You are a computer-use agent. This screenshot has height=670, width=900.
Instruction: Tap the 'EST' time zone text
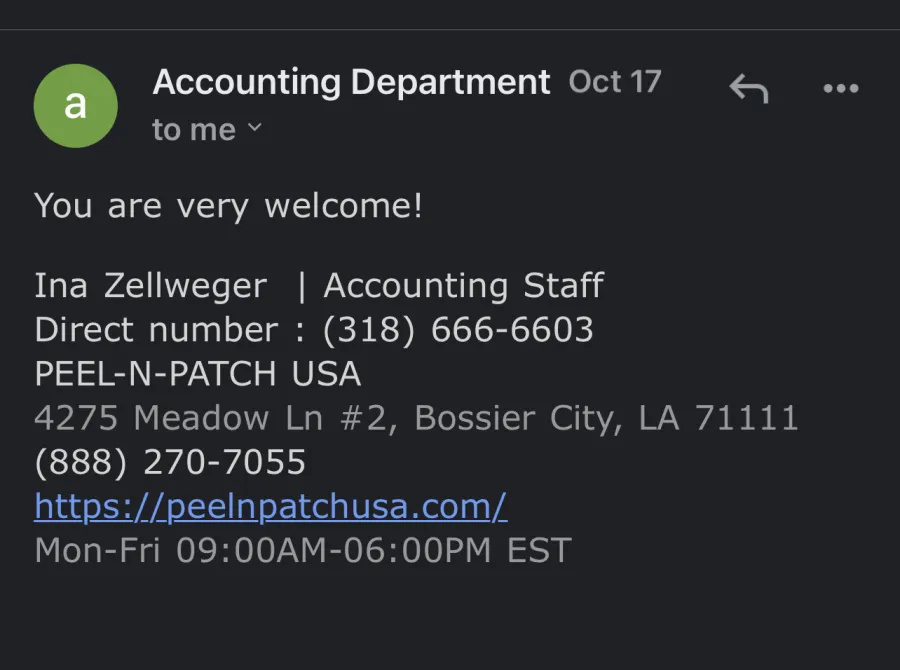[x=539, y=550]
